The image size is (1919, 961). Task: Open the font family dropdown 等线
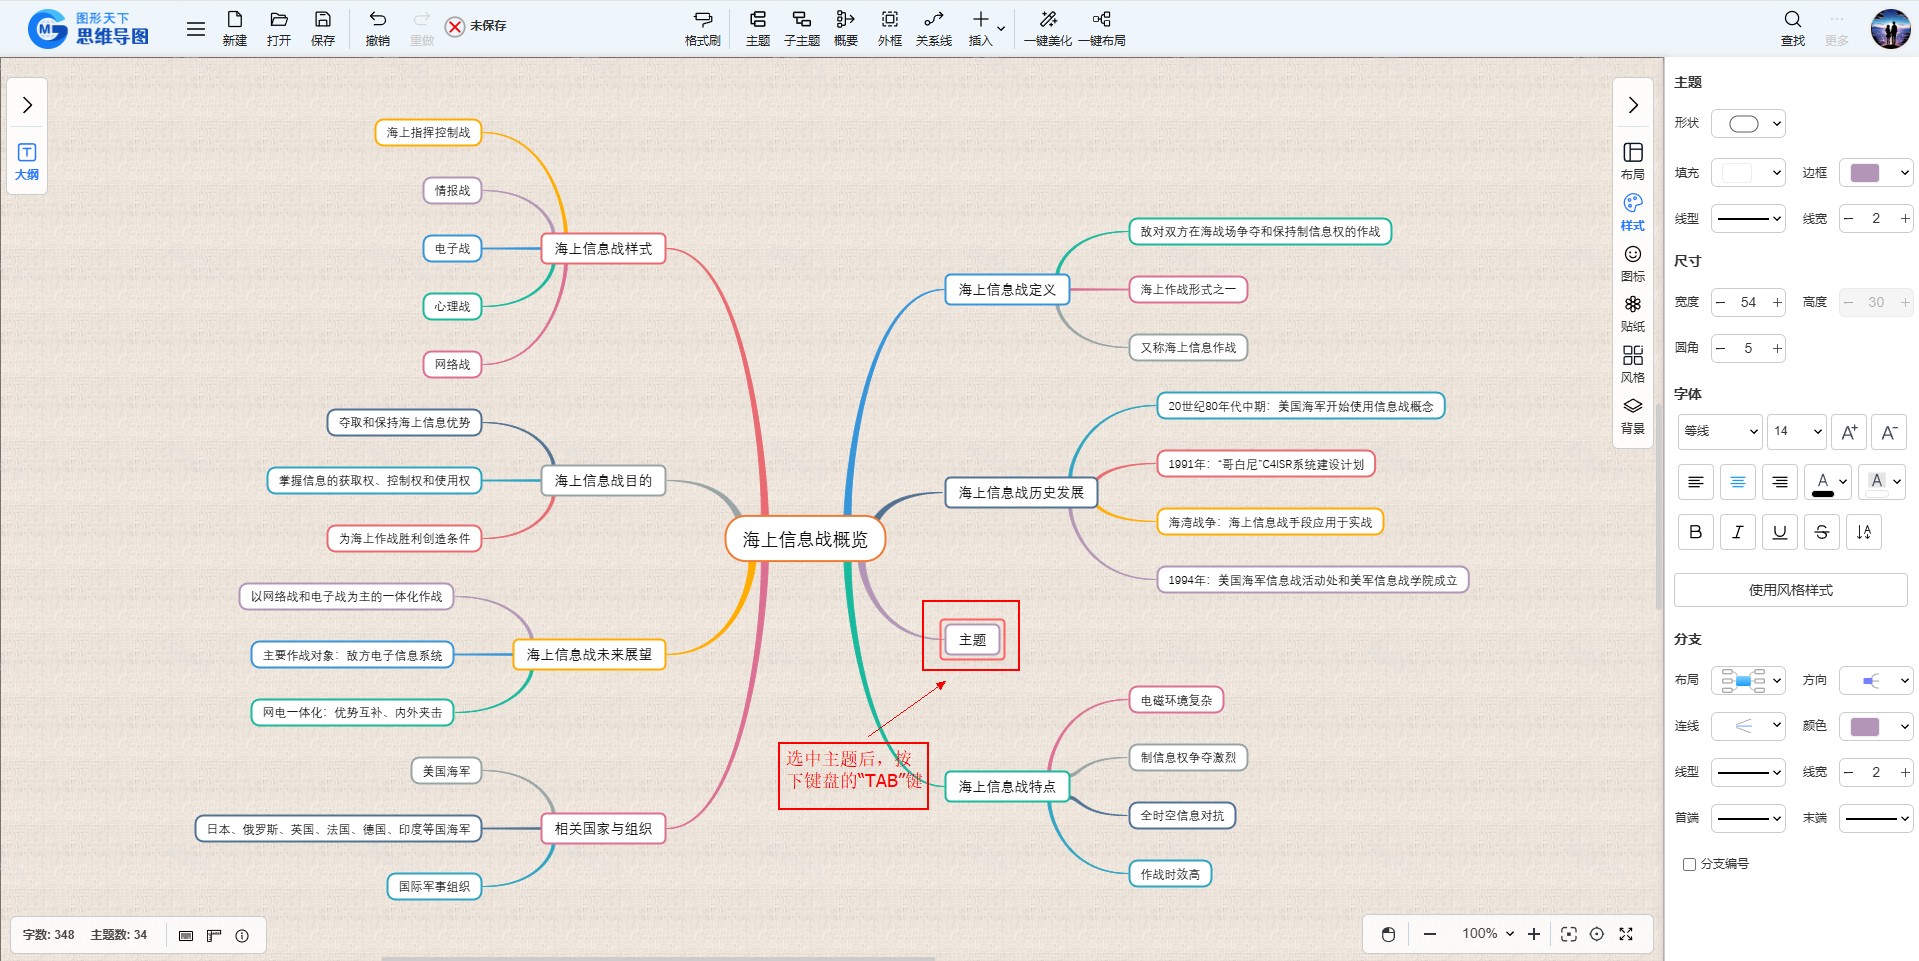click(1719, 431)
